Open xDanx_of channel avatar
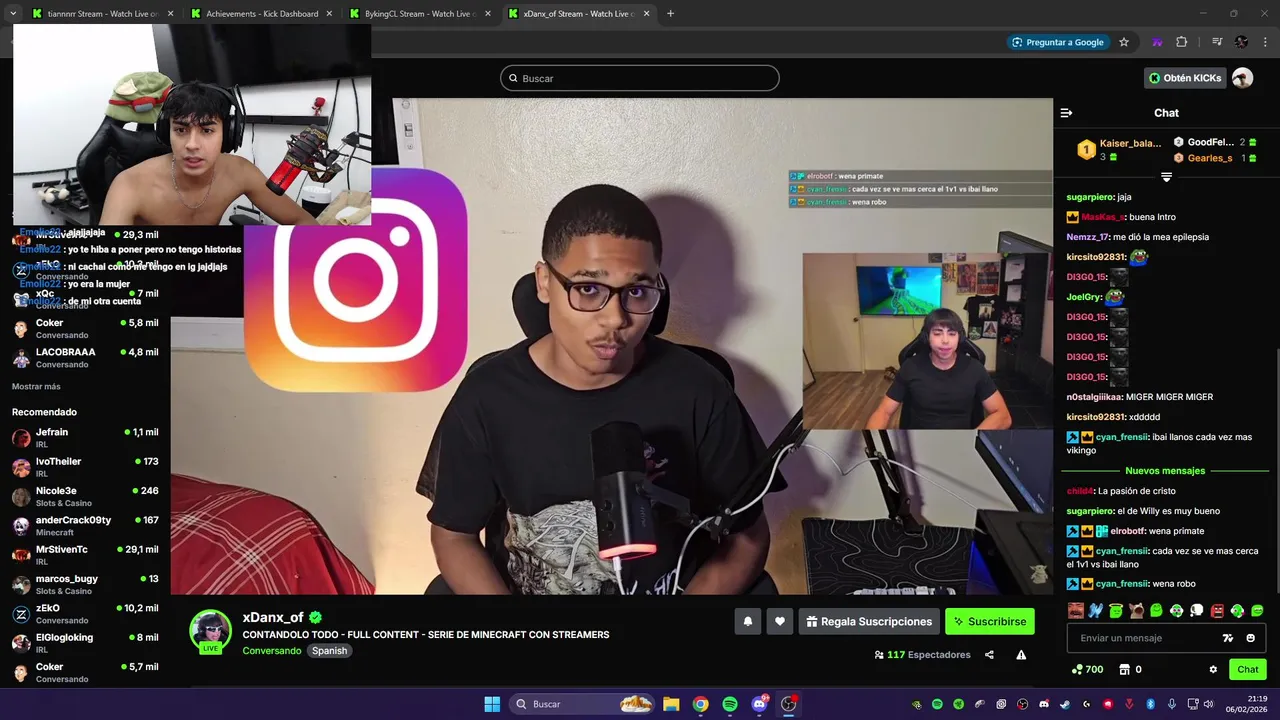This screenshot has width=1280, height=720. click(x=211, y=631)
